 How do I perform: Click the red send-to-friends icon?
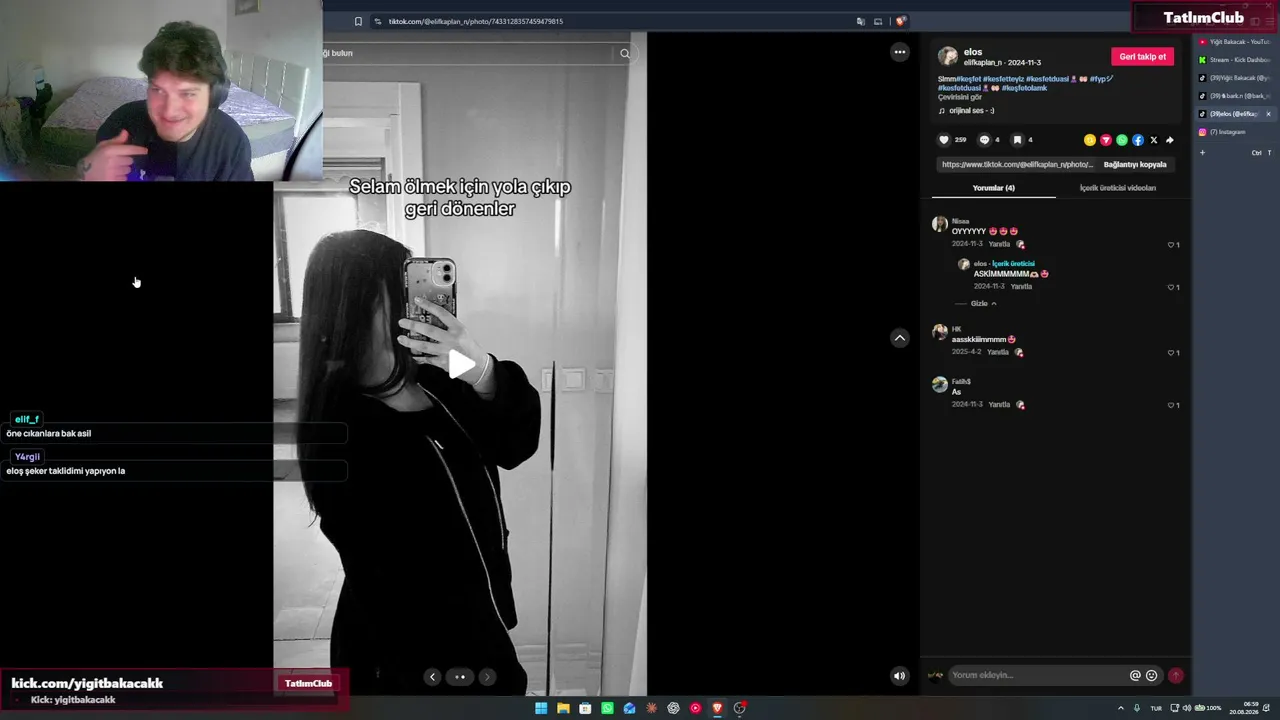pos(1106,140)
